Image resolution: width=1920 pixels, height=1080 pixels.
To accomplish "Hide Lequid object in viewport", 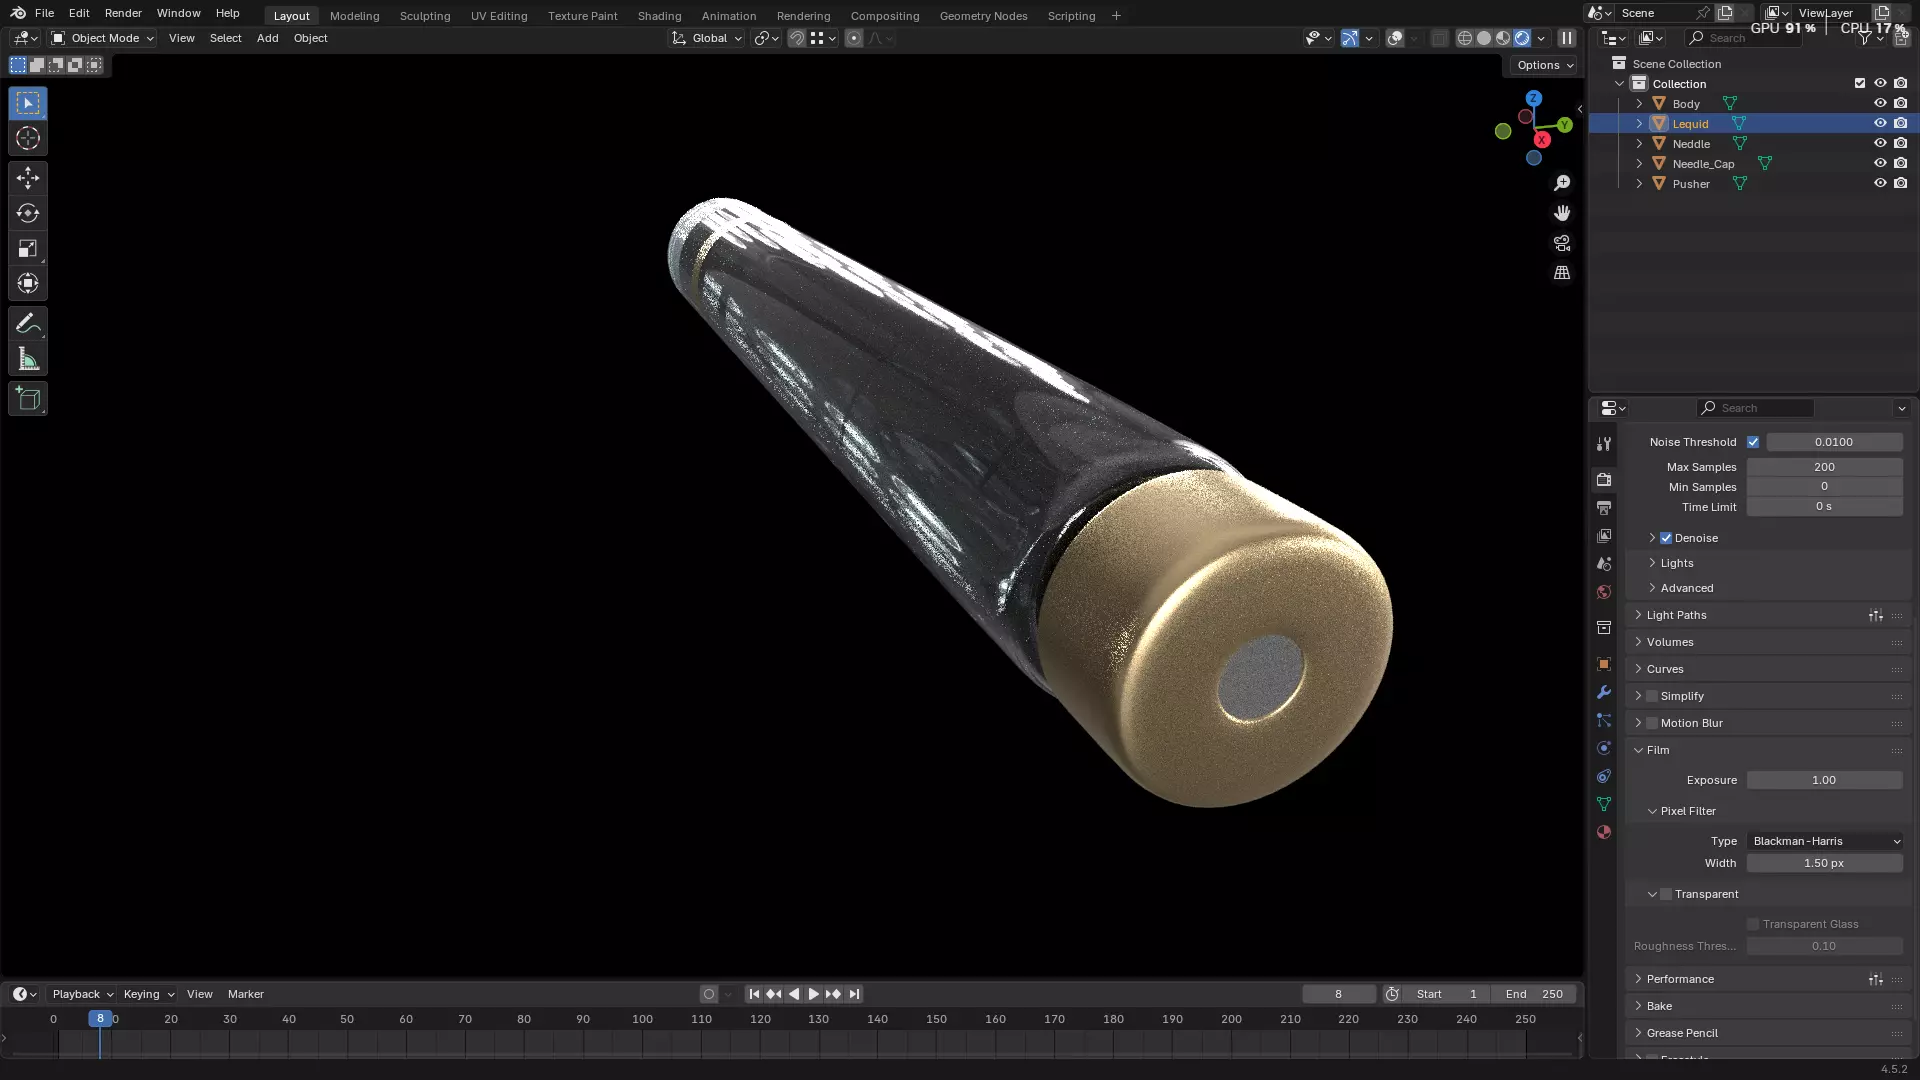I will click(1880, 123).
